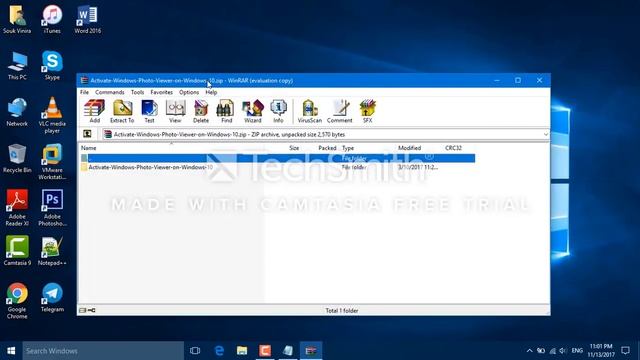Click the Windows Start button

(11, 351)
